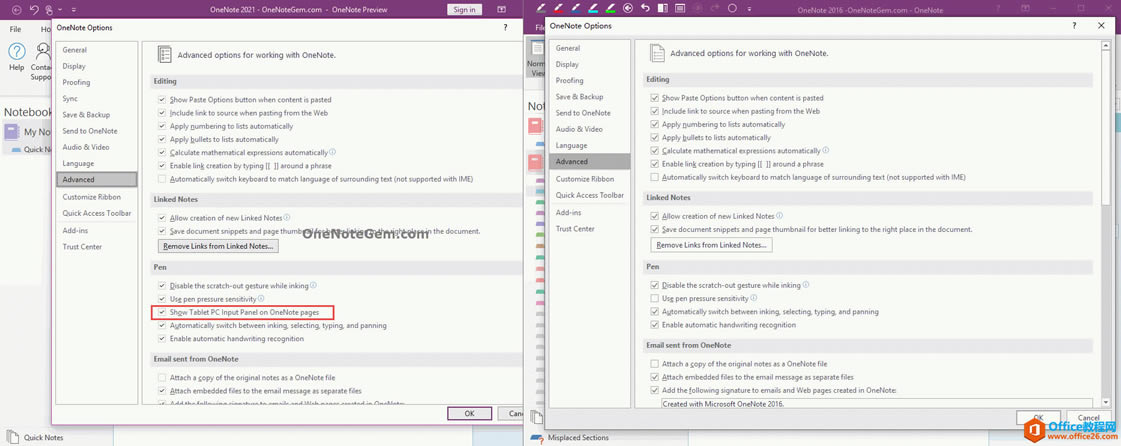Select Proofing category in OneNote 2016 Options
Image resolution: width=1121 pixels, height=446 pixels.
click(589, 81)
